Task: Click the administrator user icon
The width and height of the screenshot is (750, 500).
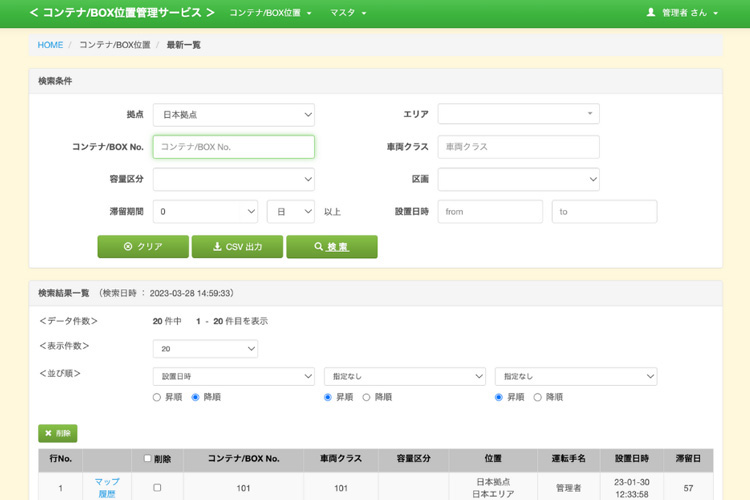Action: click(651, 13)
